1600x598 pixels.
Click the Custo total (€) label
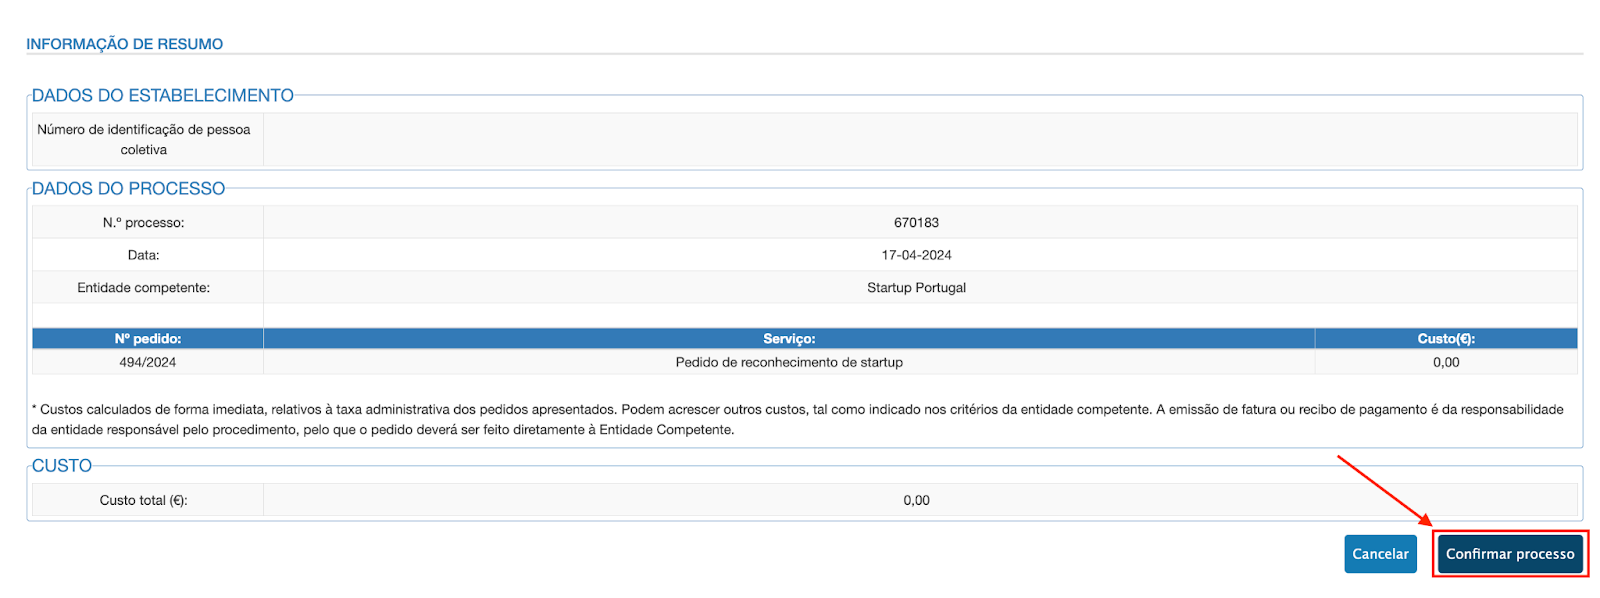[144, 500]
